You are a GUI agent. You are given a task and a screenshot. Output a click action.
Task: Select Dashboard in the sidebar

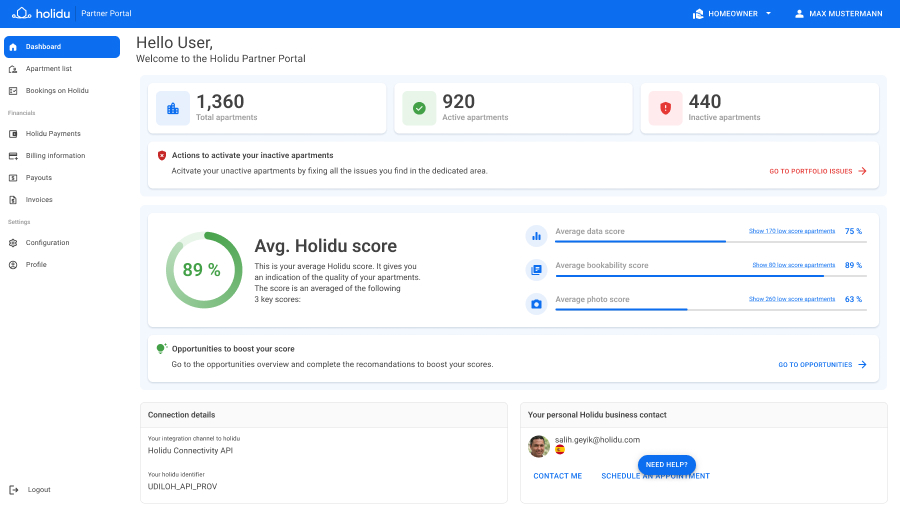click(62, 46)
